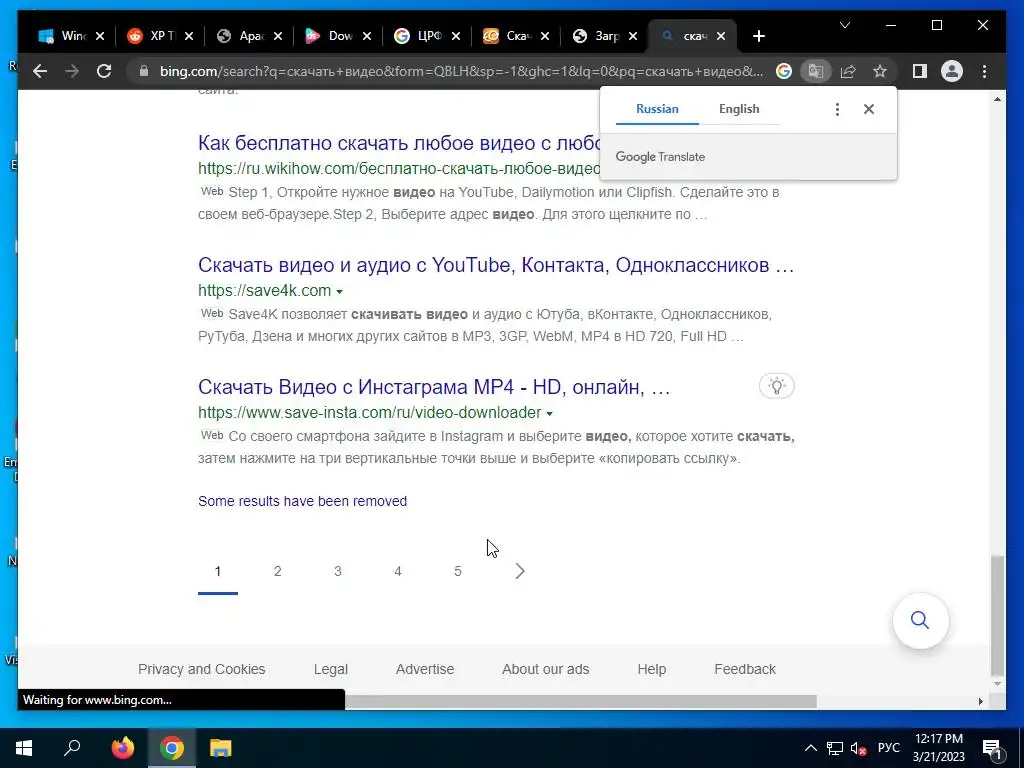This screenshot has width=1024, height=768.
Task: Click the translate page icon
Action: coord(815,71)
